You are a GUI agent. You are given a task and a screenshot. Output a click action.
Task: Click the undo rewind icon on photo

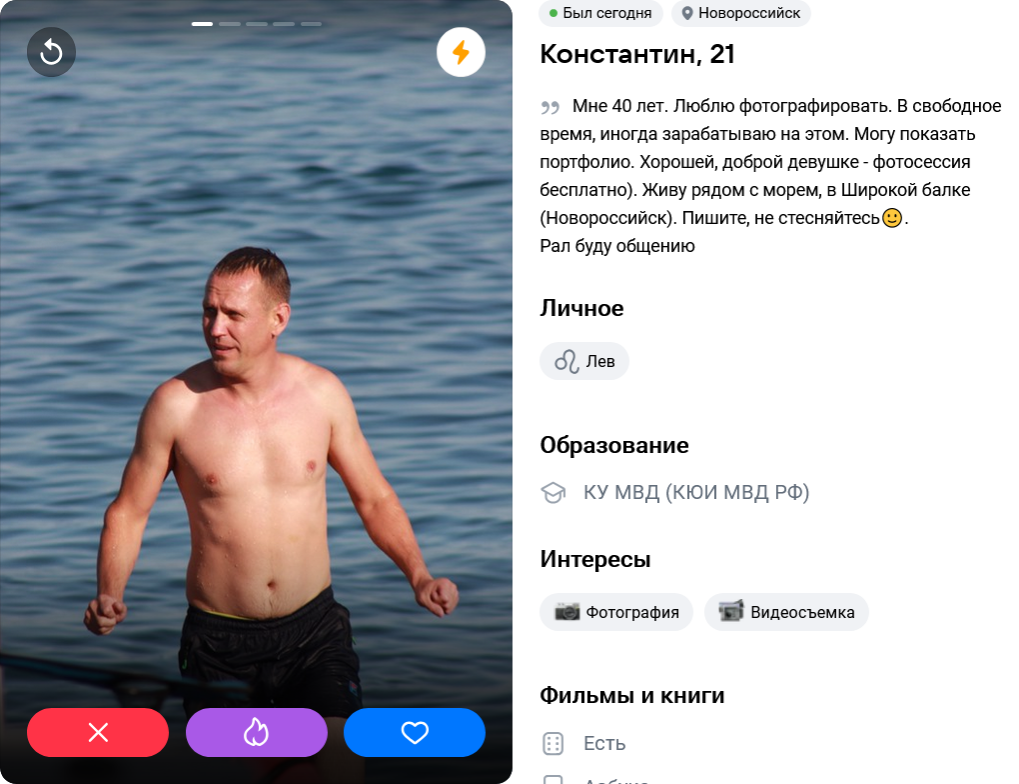pyautogui.click(x=51, y=52)
